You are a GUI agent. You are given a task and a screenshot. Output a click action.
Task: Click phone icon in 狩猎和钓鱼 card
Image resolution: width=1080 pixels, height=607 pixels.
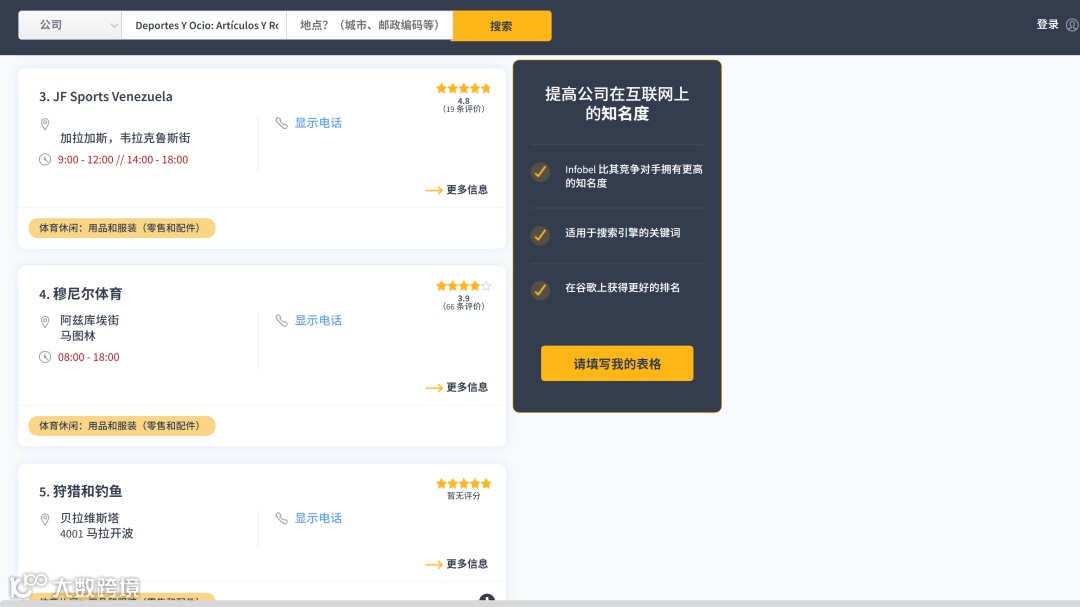click(x=281, y=518)
